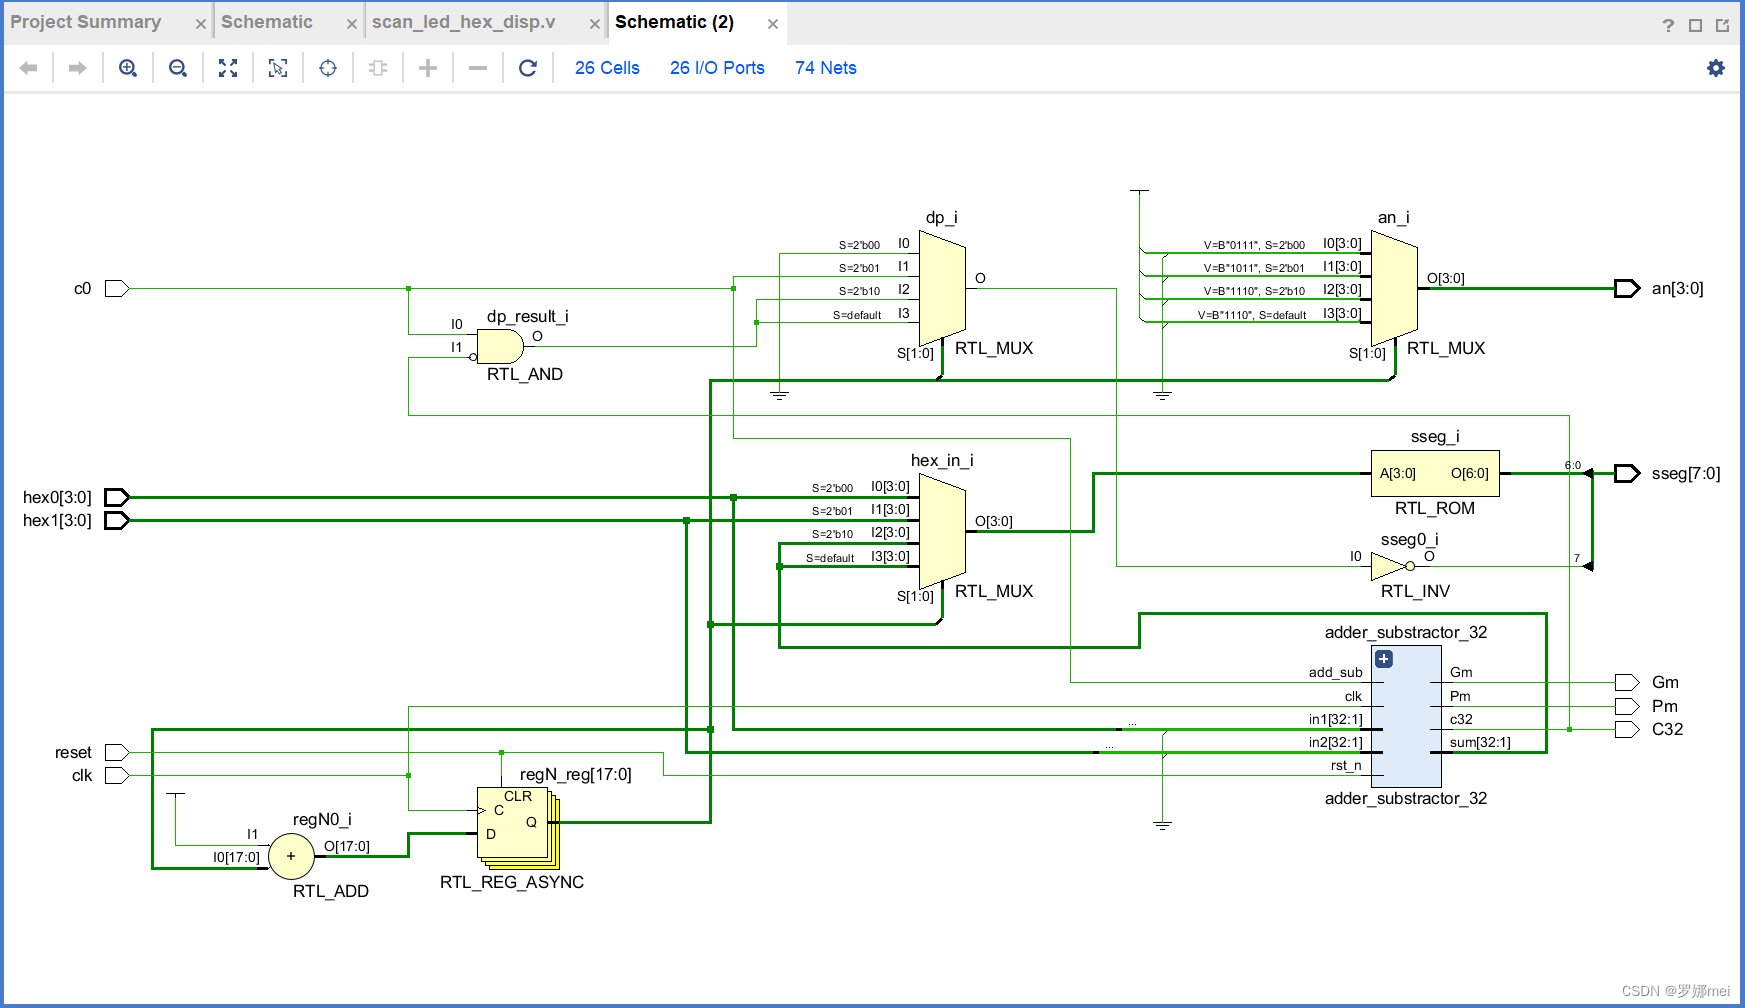Navigate back to previous schematic view
Screen dimensions: 1745x1008
coord(28,68)
